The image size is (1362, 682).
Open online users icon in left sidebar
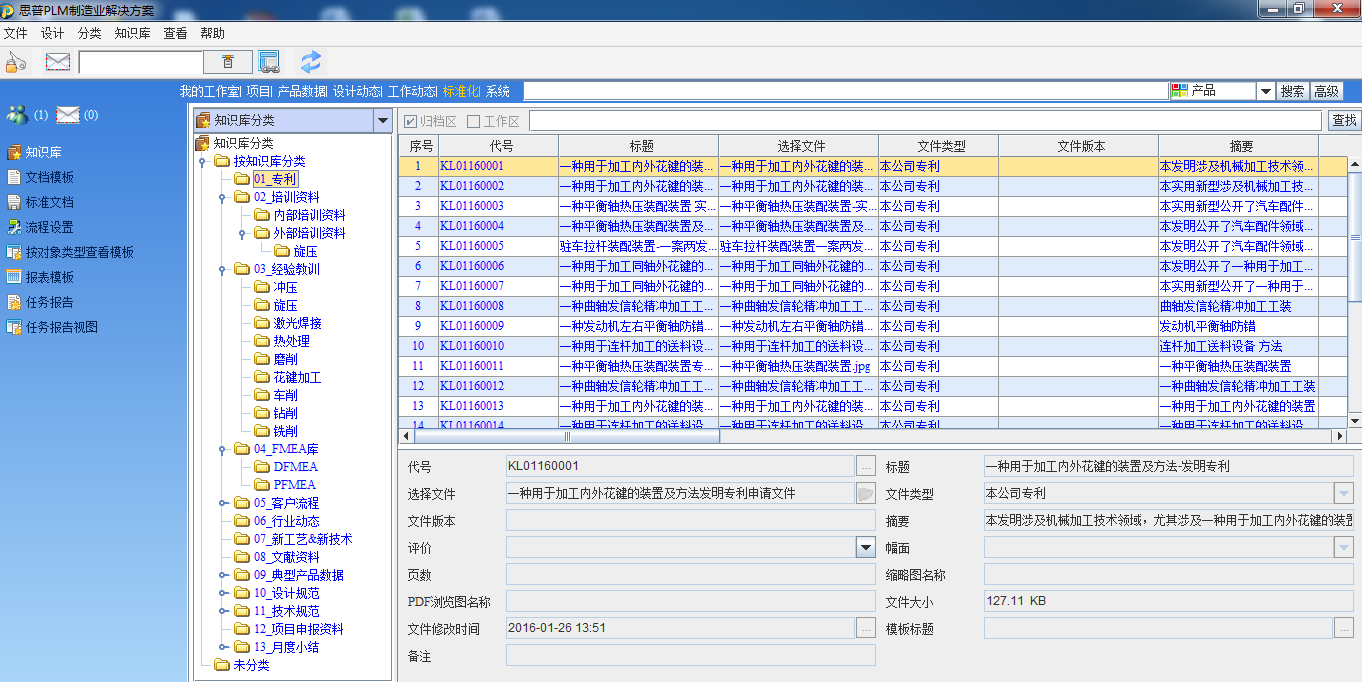(x=17, y=115)
